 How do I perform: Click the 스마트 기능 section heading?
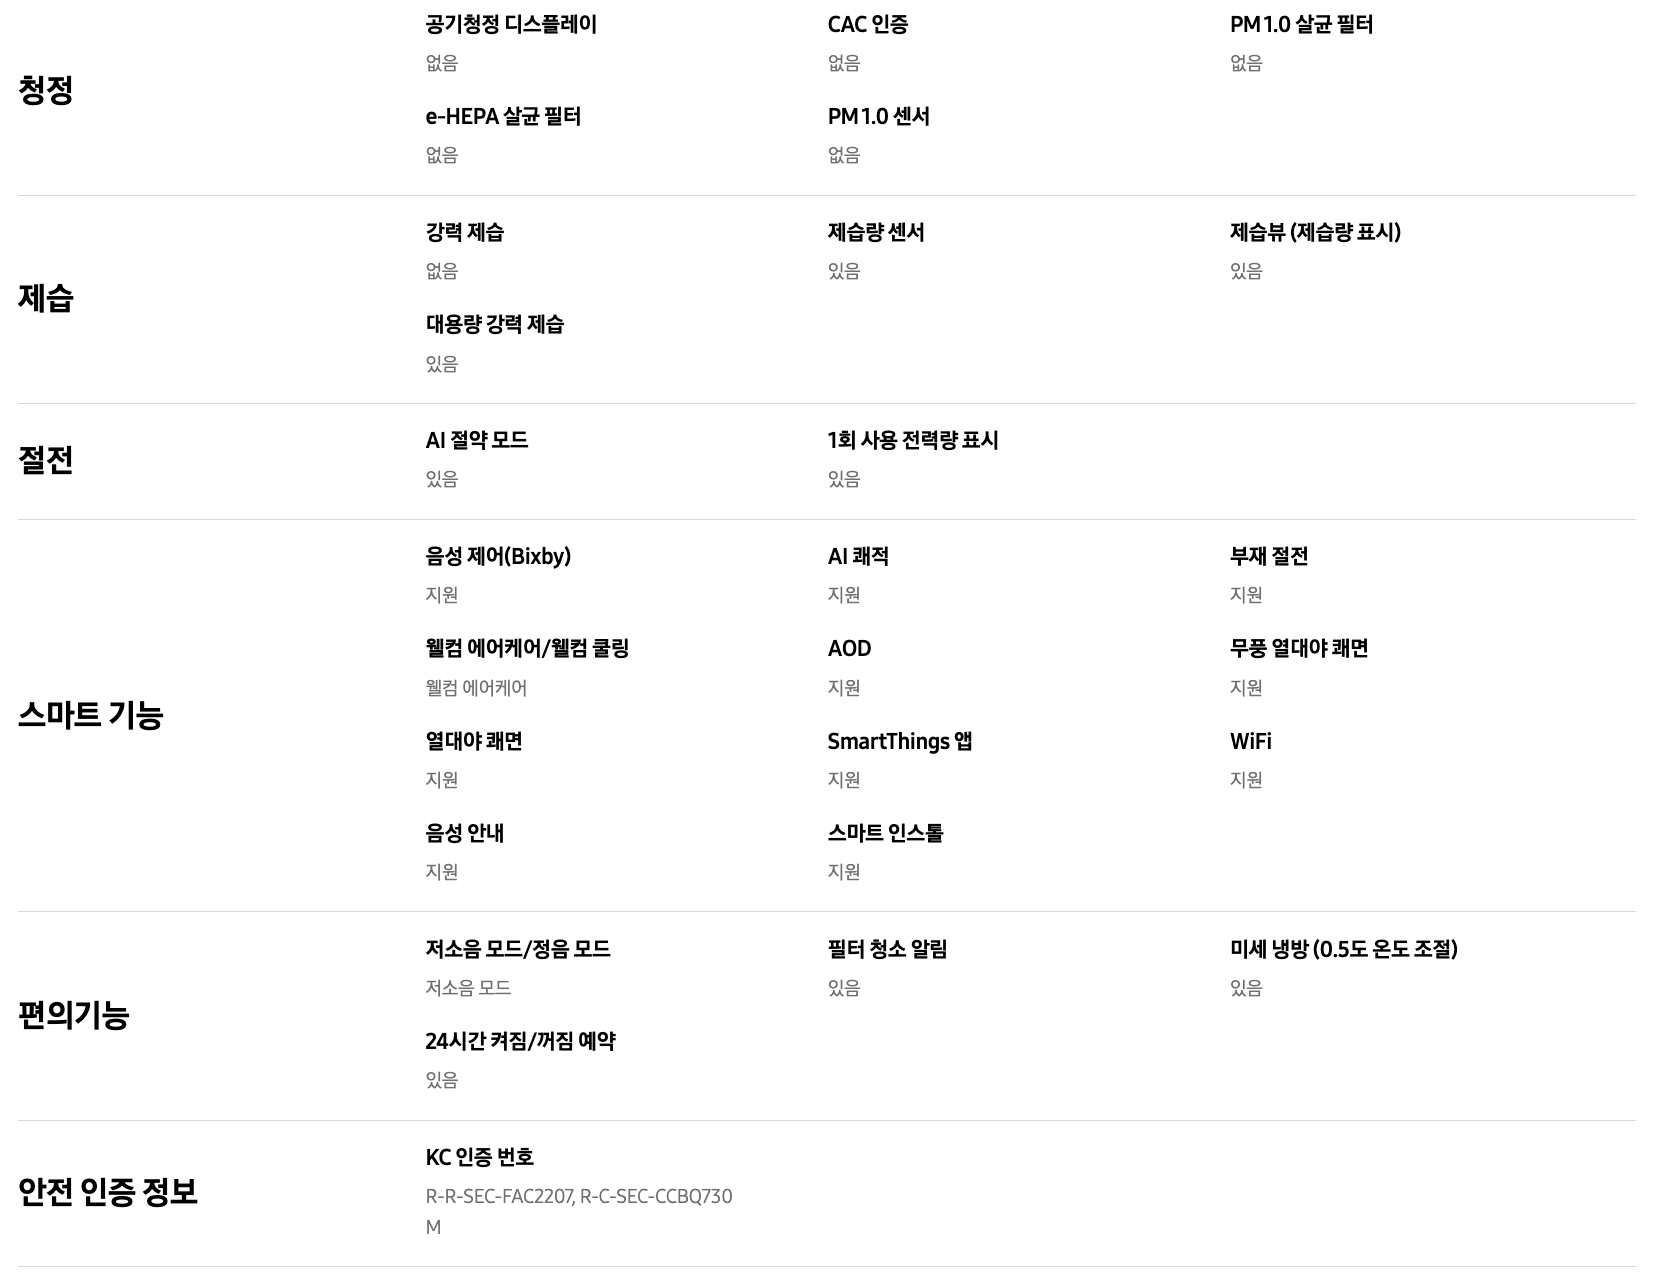(x=90, y=715)
